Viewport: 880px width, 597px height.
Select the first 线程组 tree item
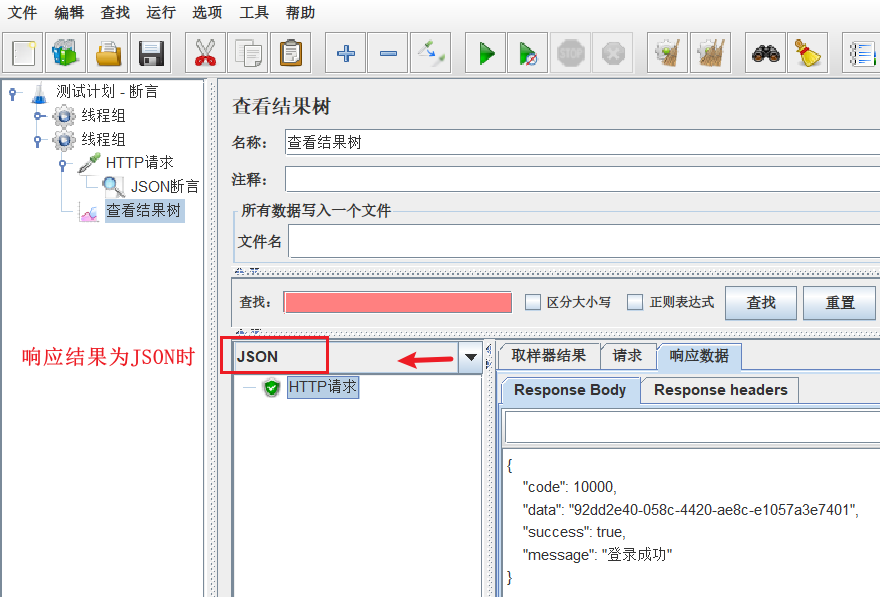pos(103,116)
